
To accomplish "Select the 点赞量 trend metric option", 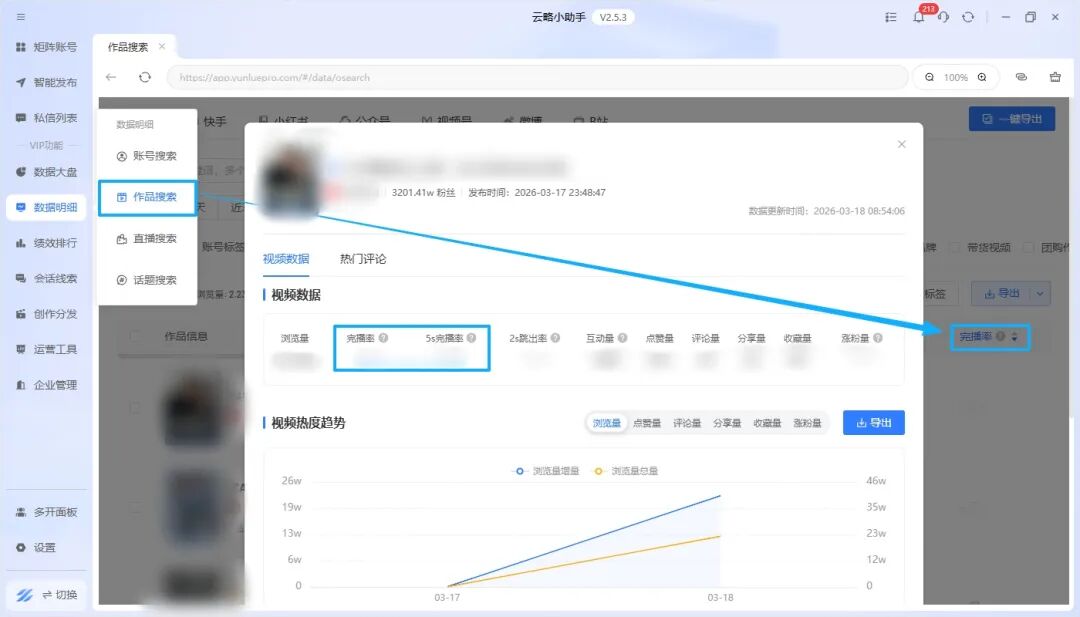I will pos(647,423).
